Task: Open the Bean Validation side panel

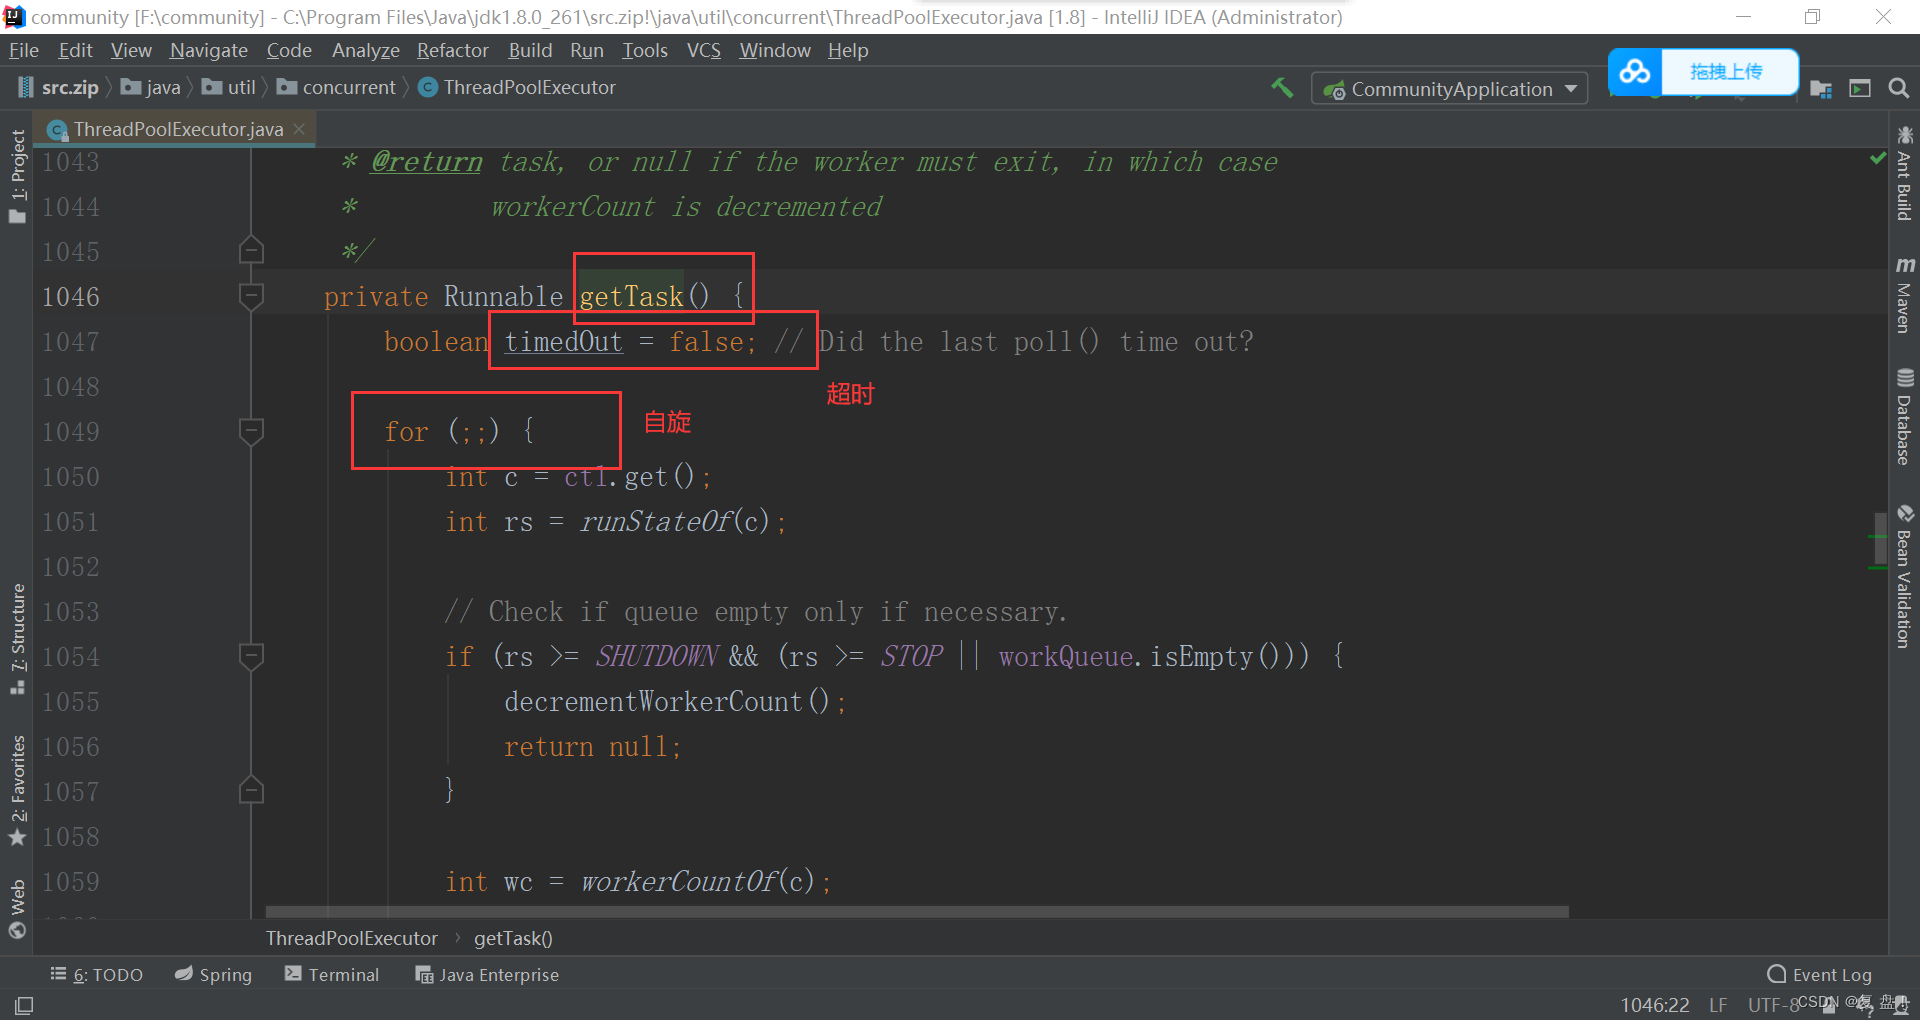Action: click(1904, 576)
